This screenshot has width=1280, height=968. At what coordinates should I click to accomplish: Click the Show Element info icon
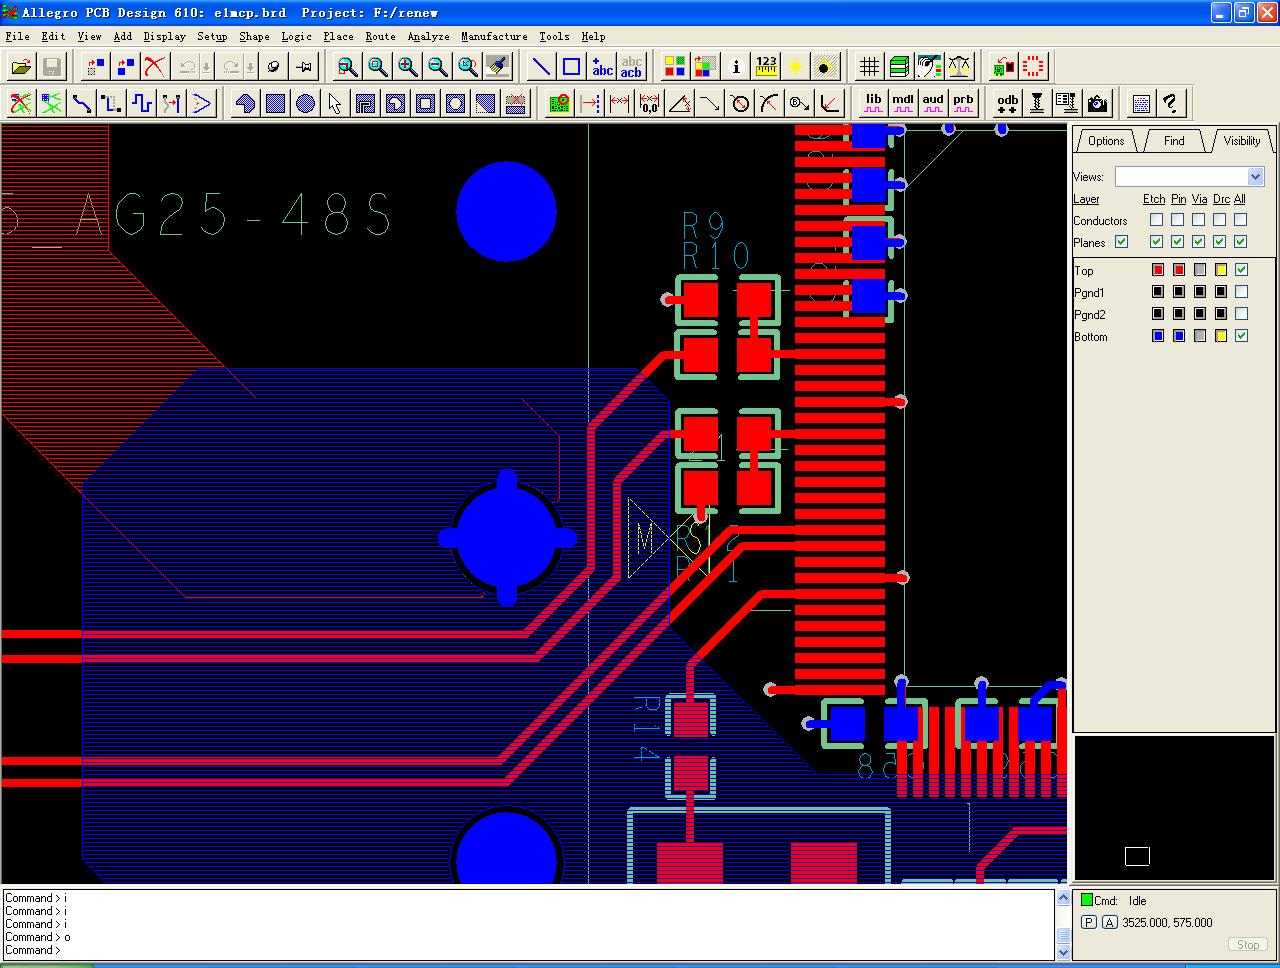click(737, 67)
